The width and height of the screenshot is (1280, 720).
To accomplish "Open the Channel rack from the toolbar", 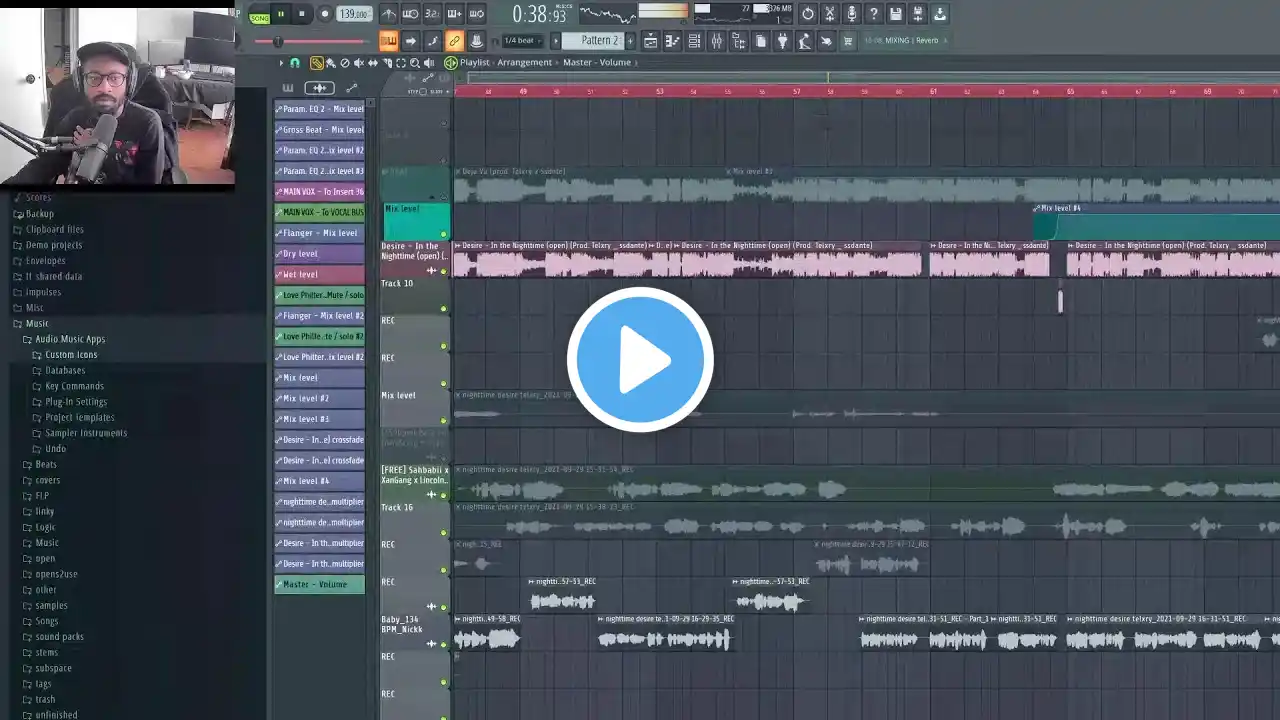I will (694, 41).
